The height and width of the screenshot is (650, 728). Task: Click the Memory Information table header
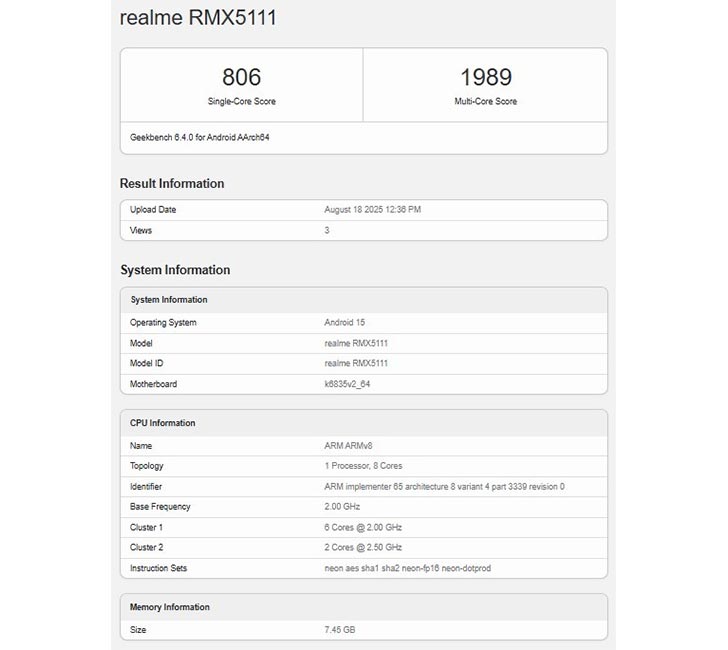pyautogui.click(x=169, y=607)
